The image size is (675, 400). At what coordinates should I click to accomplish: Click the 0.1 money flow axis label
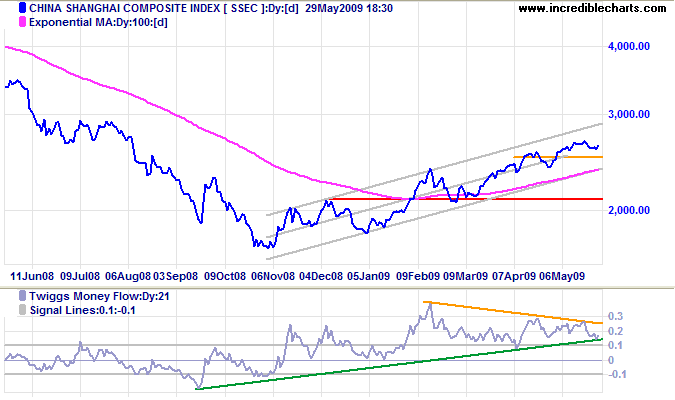616,345
